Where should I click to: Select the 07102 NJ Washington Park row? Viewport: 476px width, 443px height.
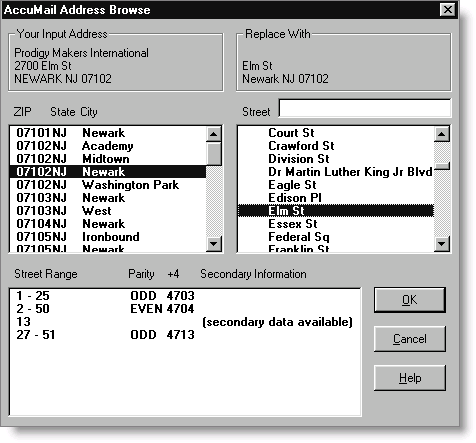108,185
